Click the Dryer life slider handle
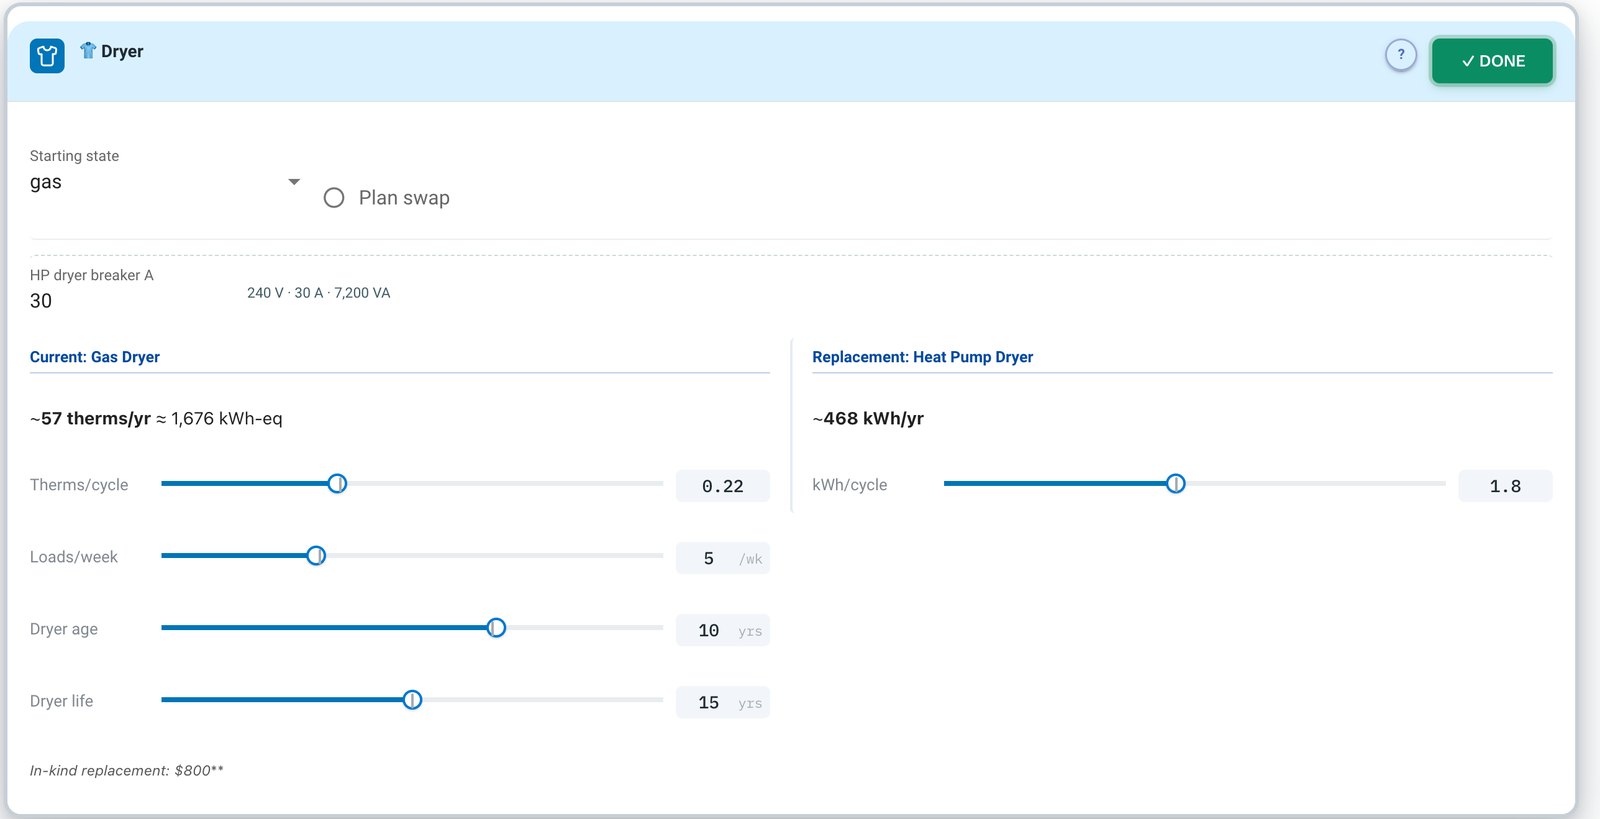 pos(412,700)
